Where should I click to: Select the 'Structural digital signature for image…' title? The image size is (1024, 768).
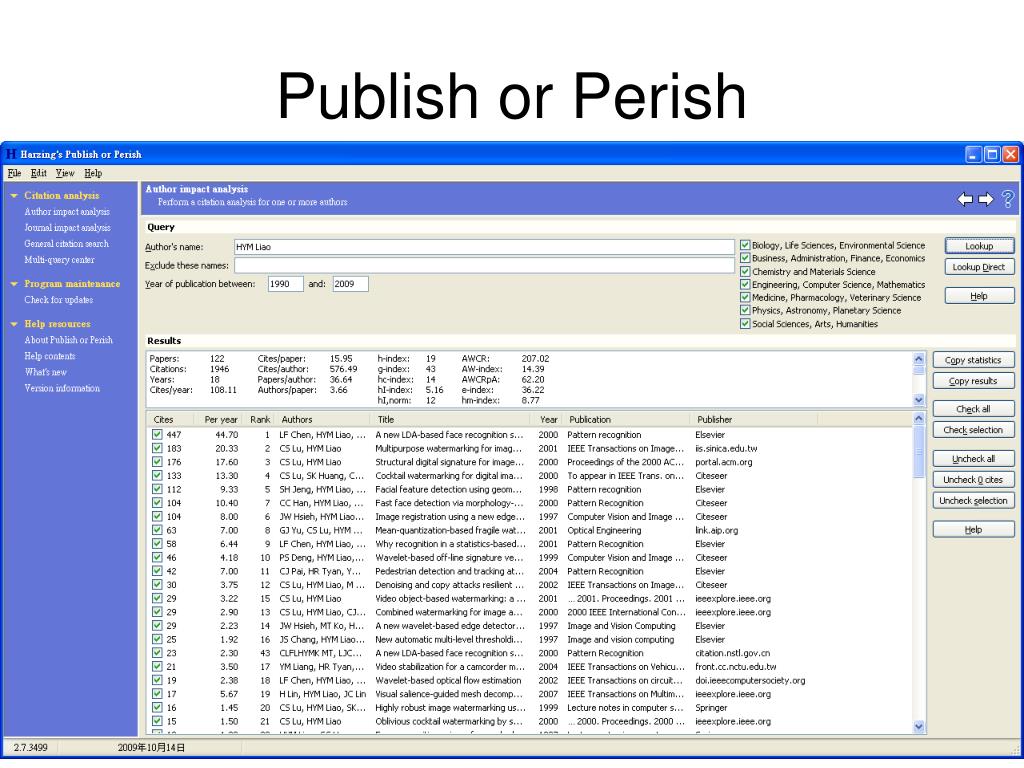pyautogui.click(x=449, y=462)
